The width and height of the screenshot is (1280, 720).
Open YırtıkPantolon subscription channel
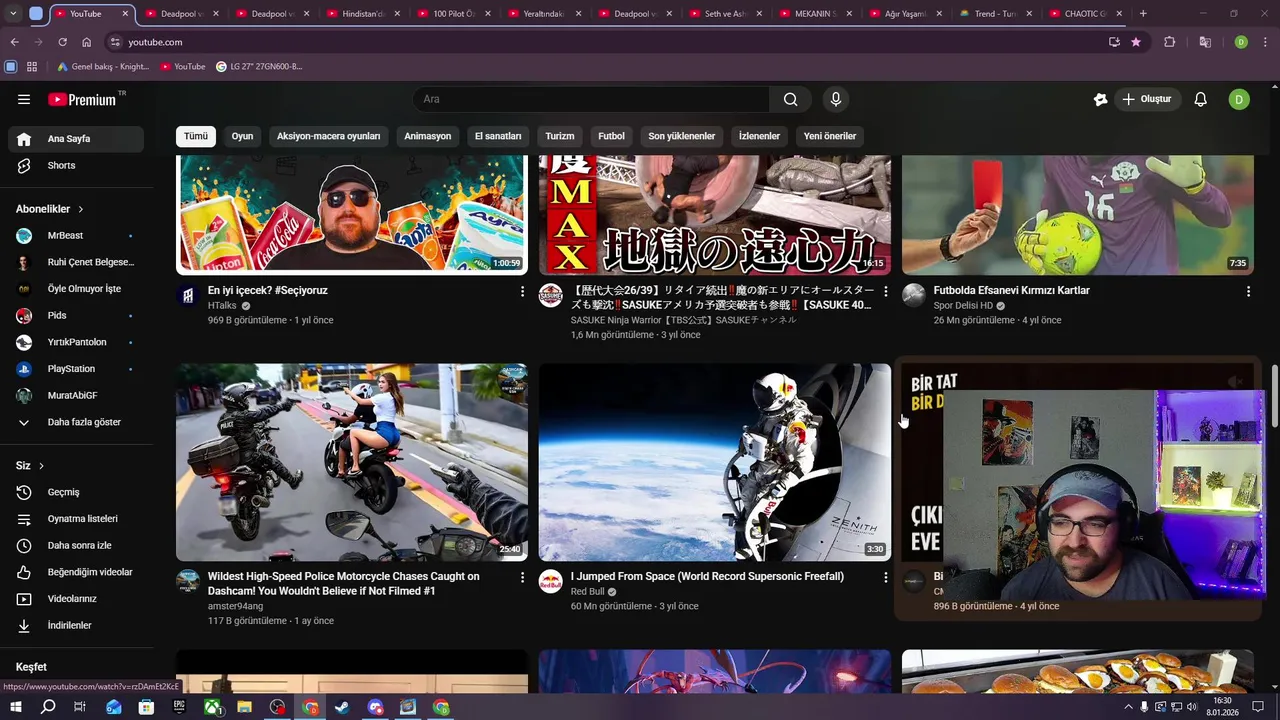coord(76,342)
